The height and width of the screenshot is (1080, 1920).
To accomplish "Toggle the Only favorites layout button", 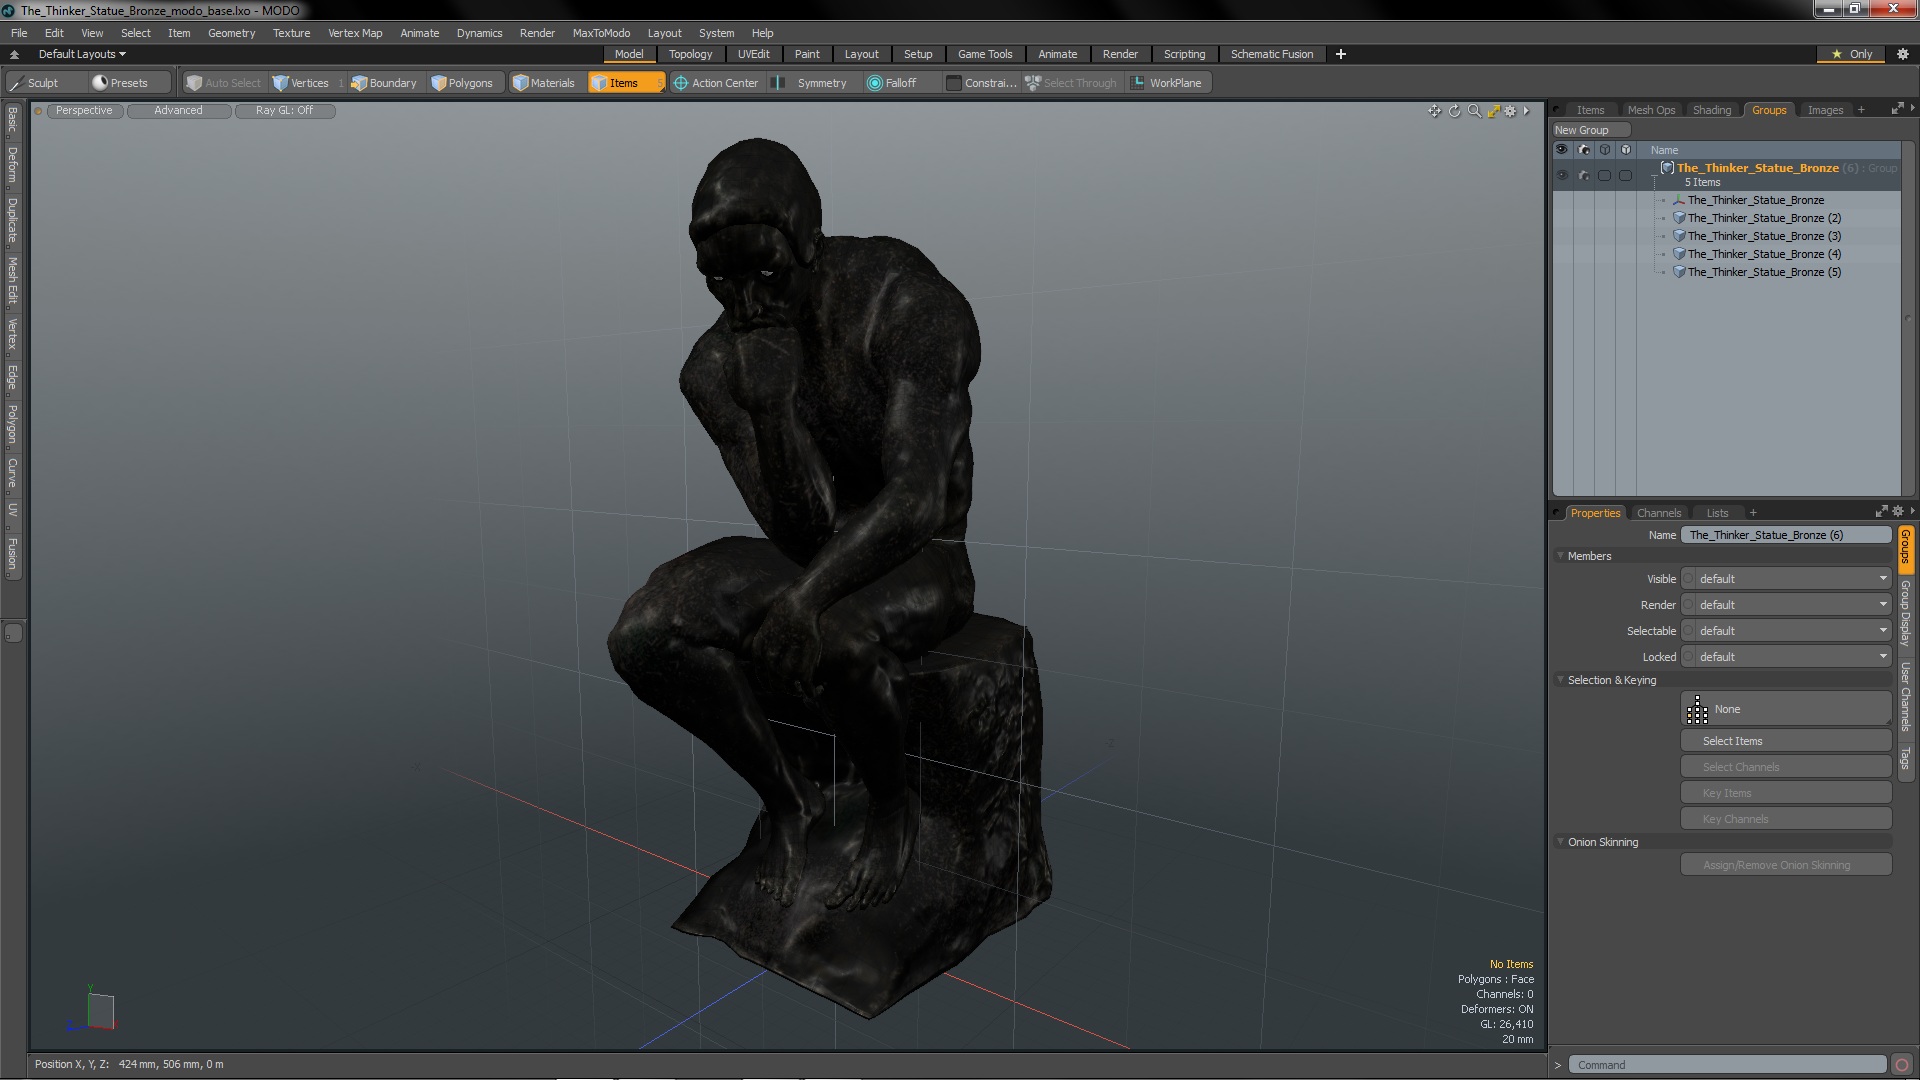I will (x=1852, y=54).
